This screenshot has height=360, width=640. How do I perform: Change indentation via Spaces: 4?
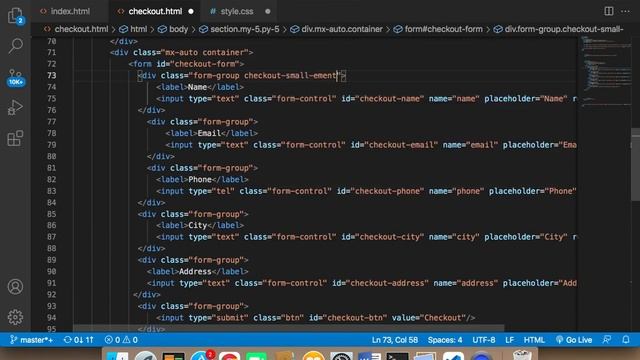pos(445,340)
